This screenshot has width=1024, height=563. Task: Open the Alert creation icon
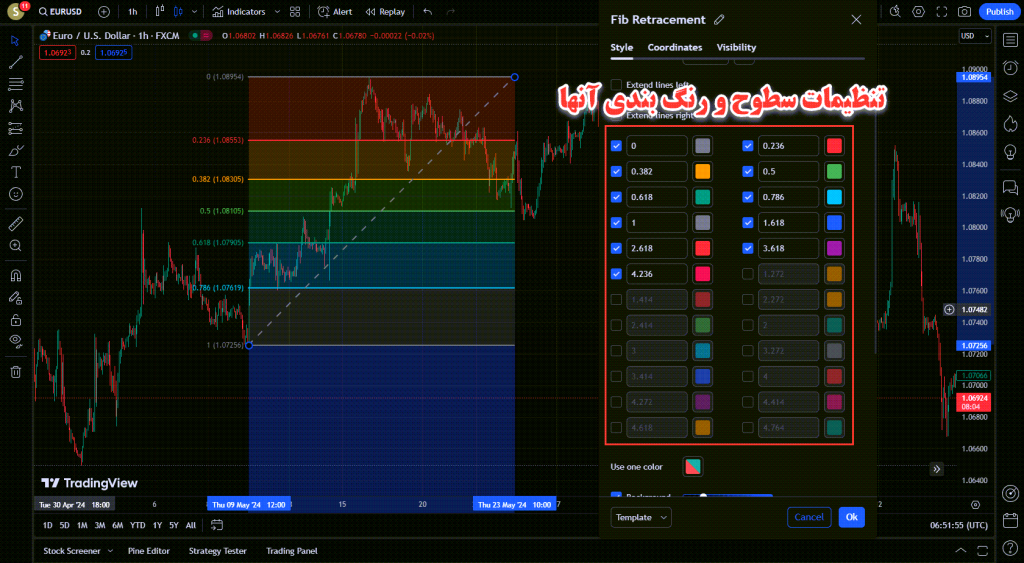point(335,12)
